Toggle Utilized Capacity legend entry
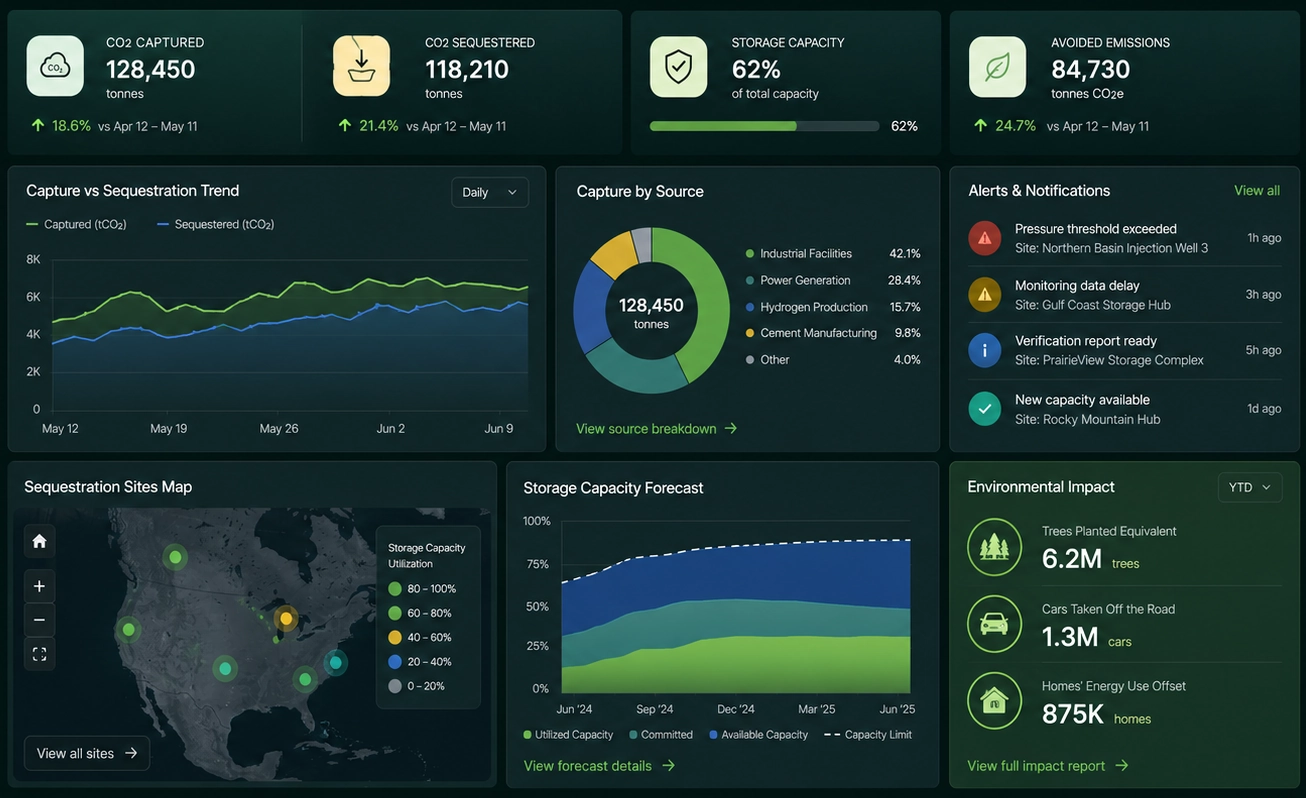The image size is (1306, 798). (568, 735)
